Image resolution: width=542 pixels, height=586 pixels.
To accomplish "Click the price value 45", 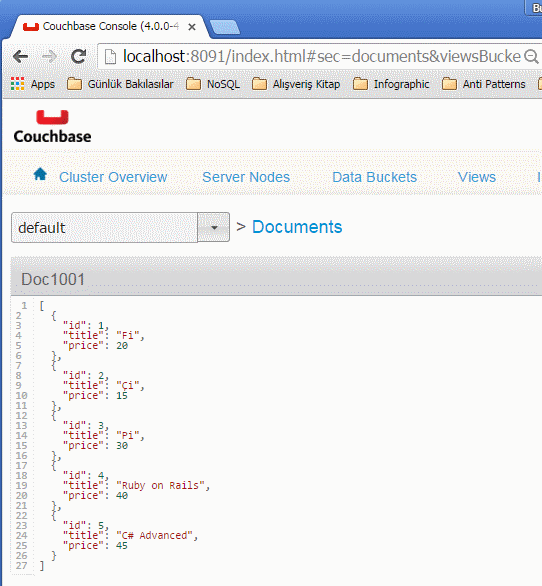I will tap(122, 546).
